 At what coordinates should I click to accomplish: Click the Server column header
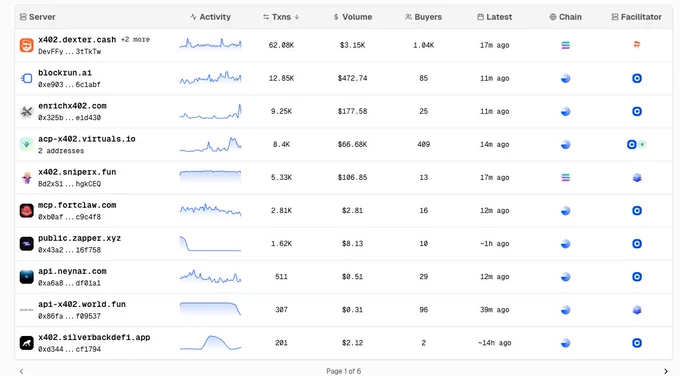[x=37, y=17]
